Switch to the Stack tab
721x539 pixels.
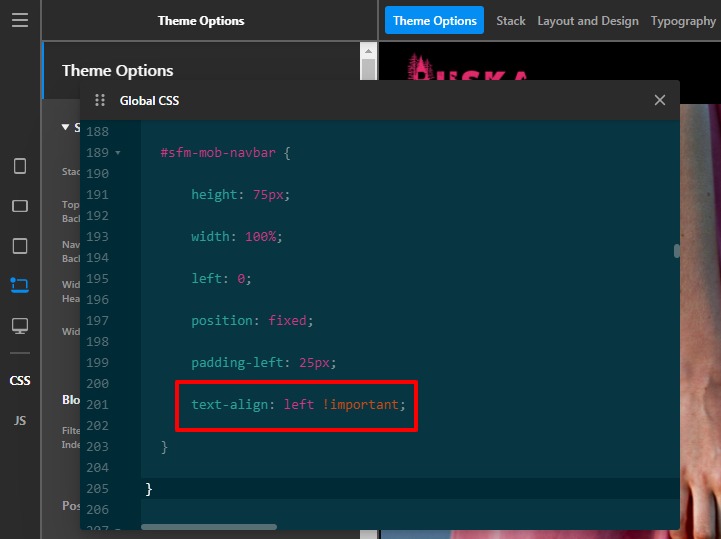click(510, 21)
